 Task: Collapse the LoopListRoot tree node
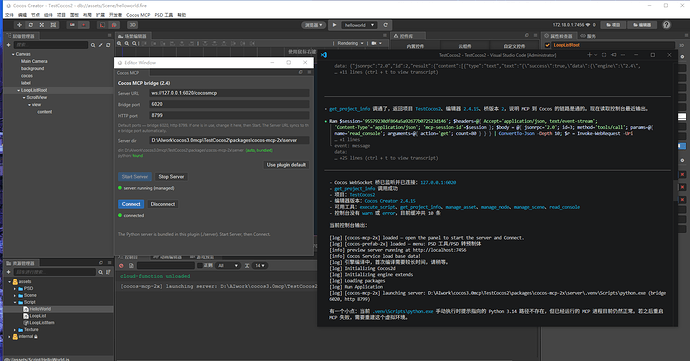coord(18,90)
